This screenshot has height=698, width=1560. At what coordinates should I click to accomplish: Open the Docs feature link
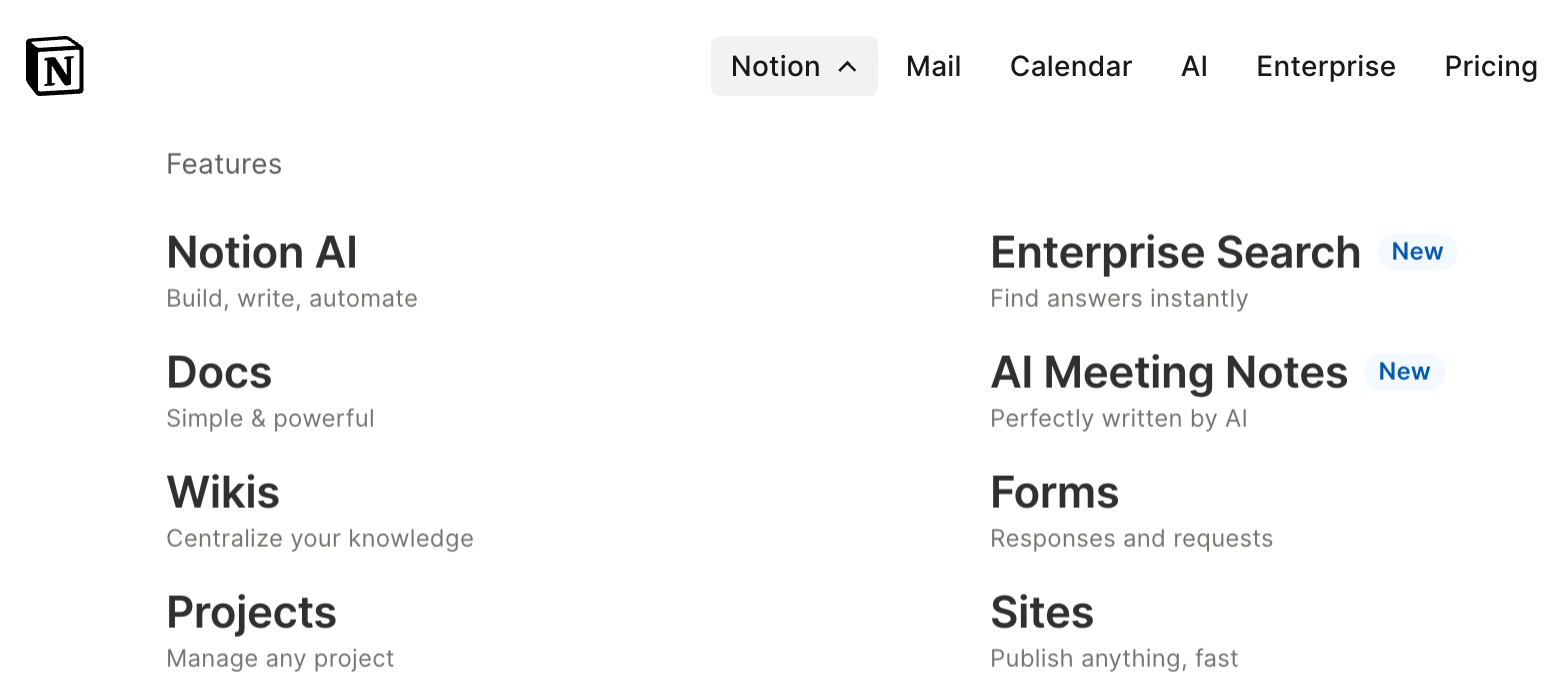coord(219,372)
